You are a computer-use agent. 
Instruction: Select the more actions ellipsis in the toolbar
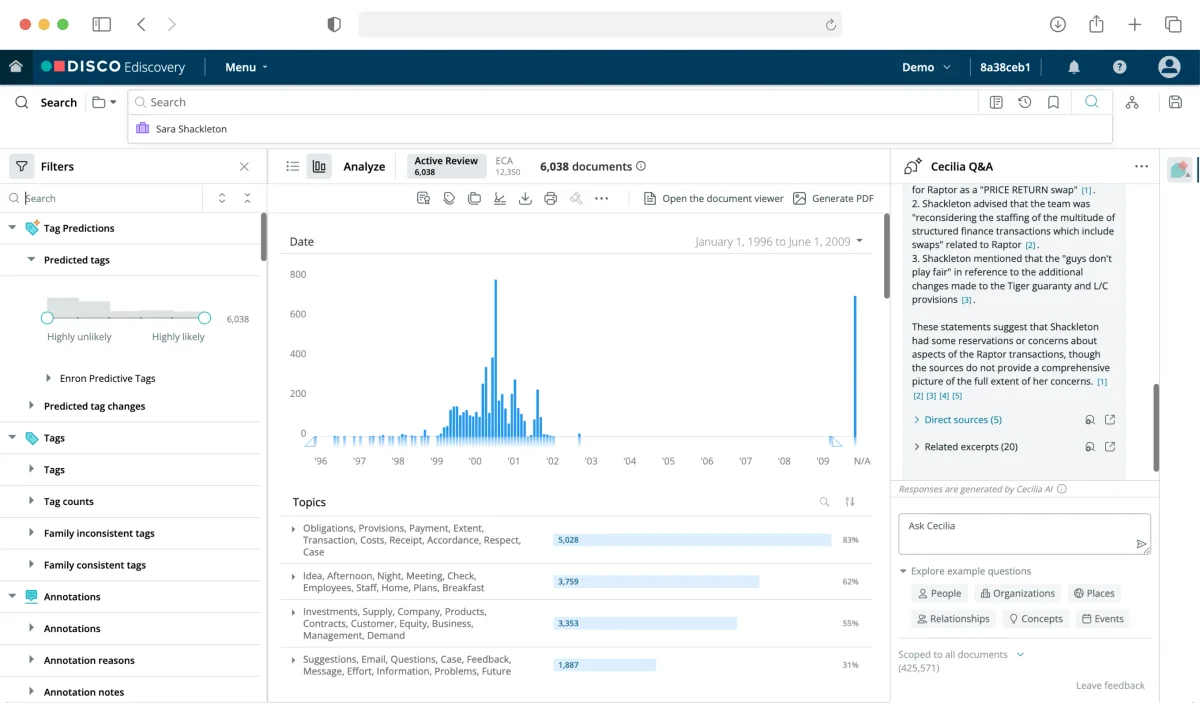(602, 198)
